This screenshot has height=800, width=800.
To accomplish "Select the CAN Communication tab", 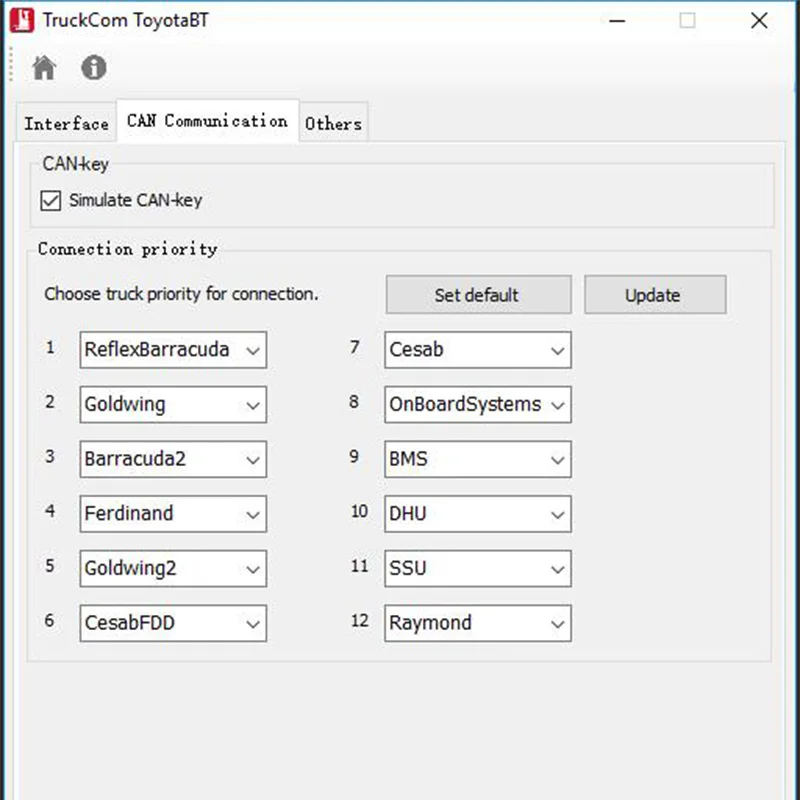I will [207, 121].
